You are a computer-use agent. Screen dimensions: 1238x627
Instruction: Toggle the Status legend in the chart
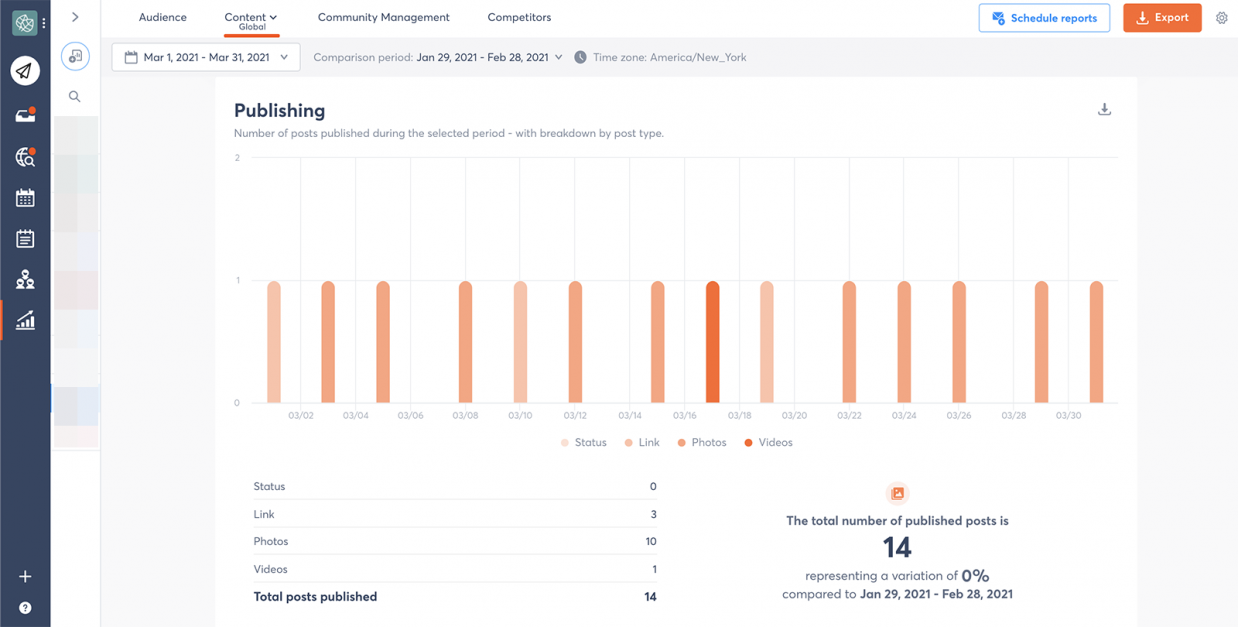[583, 442]
